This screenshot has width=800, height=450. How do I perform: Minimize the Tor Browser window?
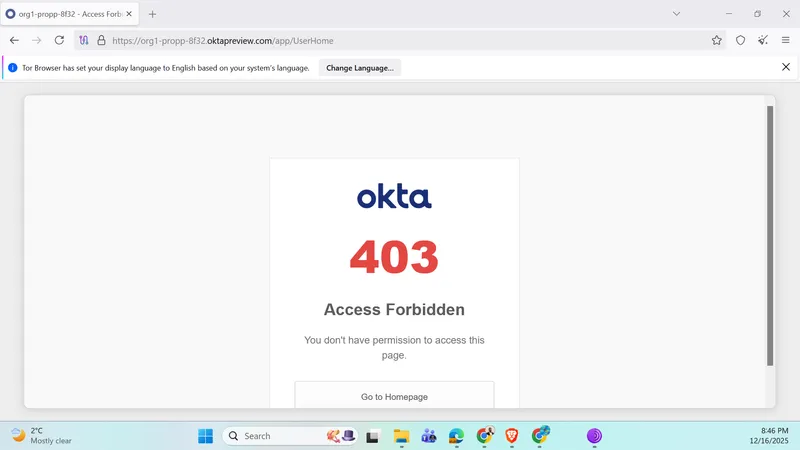(x=729, y=14)
